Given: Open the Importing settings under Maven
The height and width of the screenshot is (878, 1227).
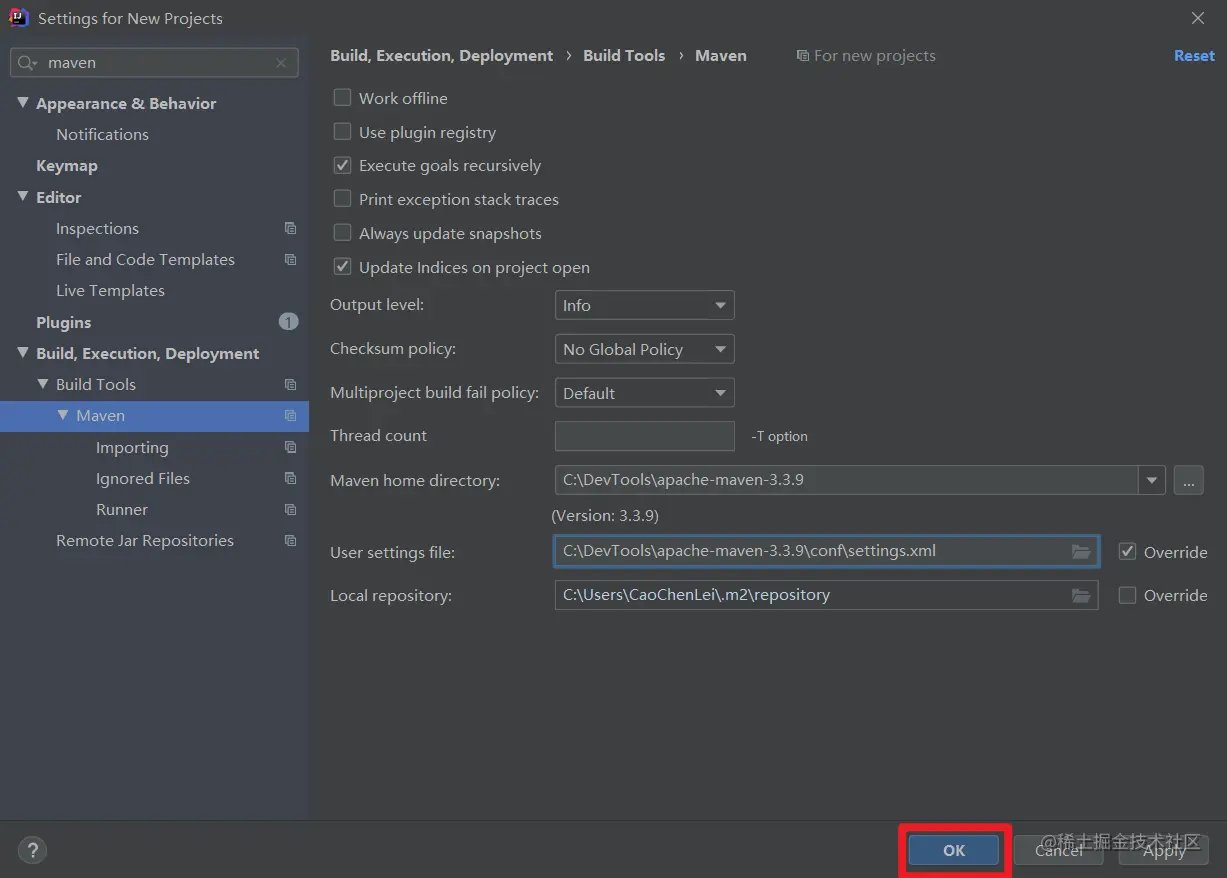Looking at the screenshot, I should (132, 447).
